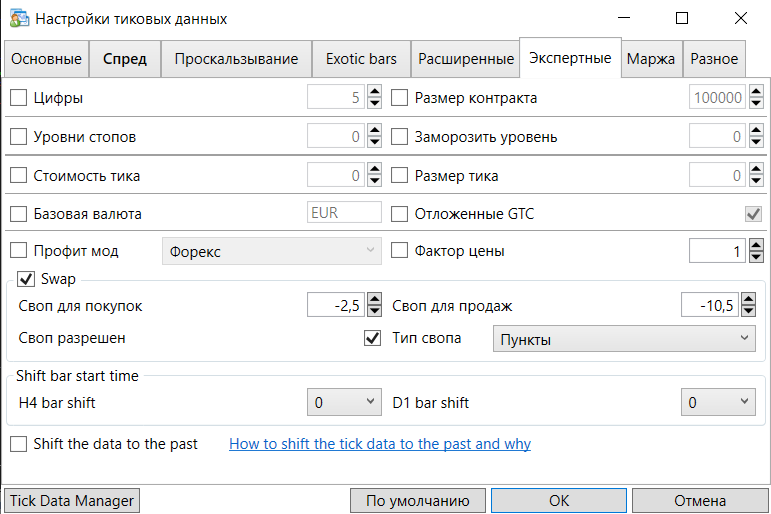Uncheck the Своп разрешен checkbox

(x=372, y=338)
